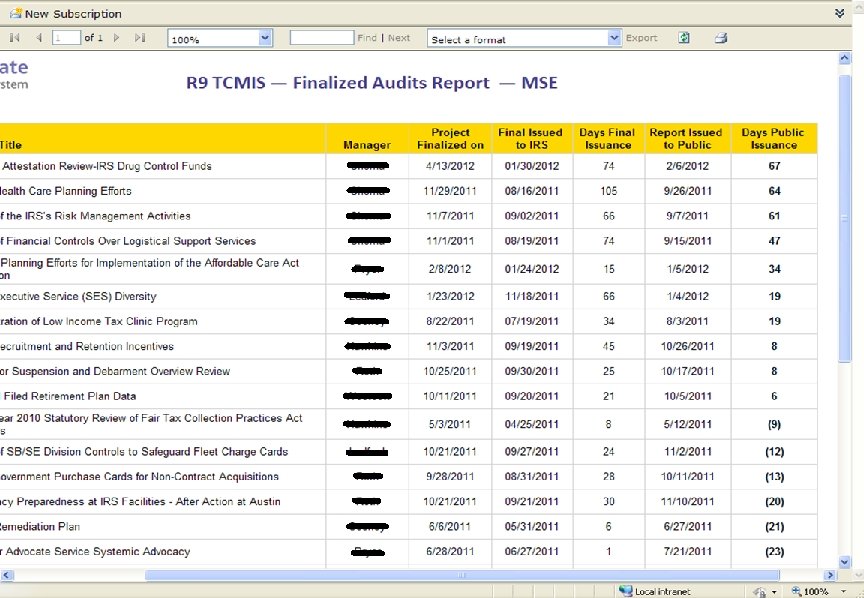Click the Next search link

tap(398, 38)
